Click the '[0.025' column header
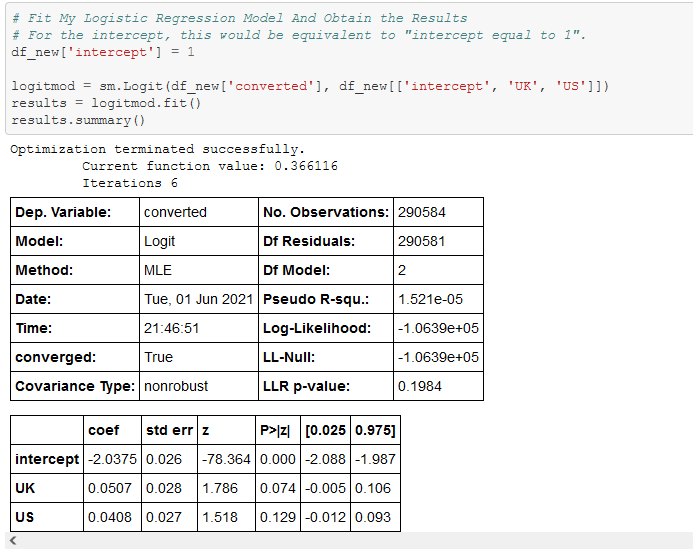 point(326,430)
